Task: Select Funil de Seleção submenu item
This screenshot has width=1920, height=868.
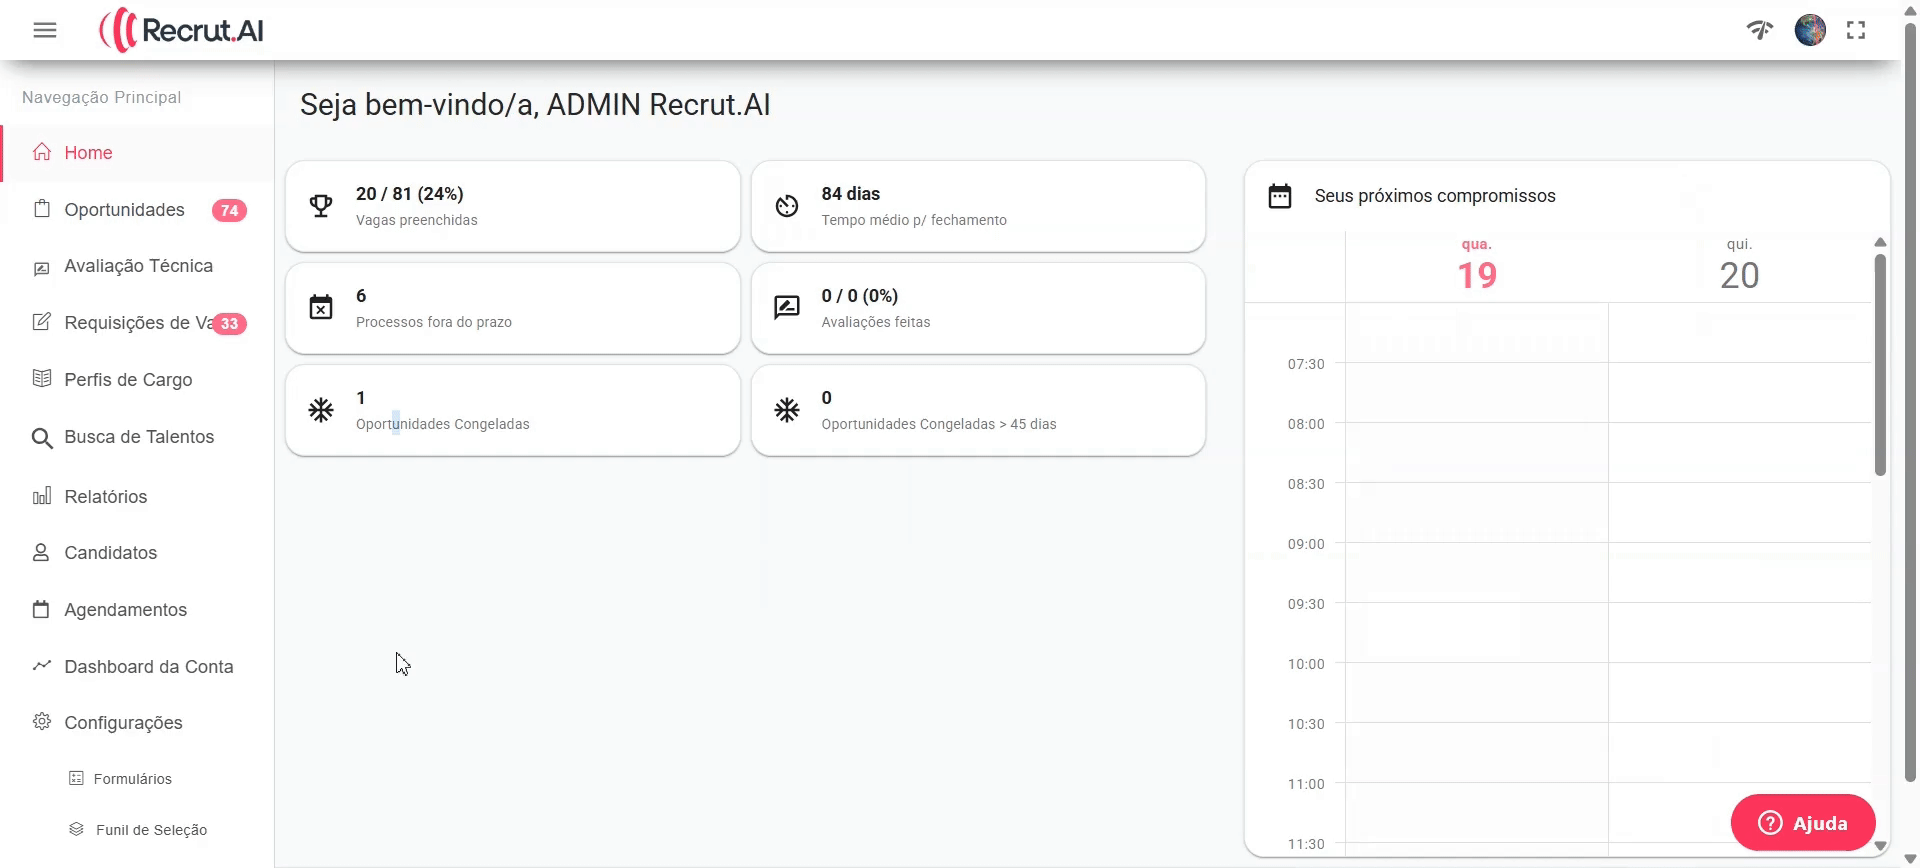Action: pyautogui.click(x=151, y=830)
